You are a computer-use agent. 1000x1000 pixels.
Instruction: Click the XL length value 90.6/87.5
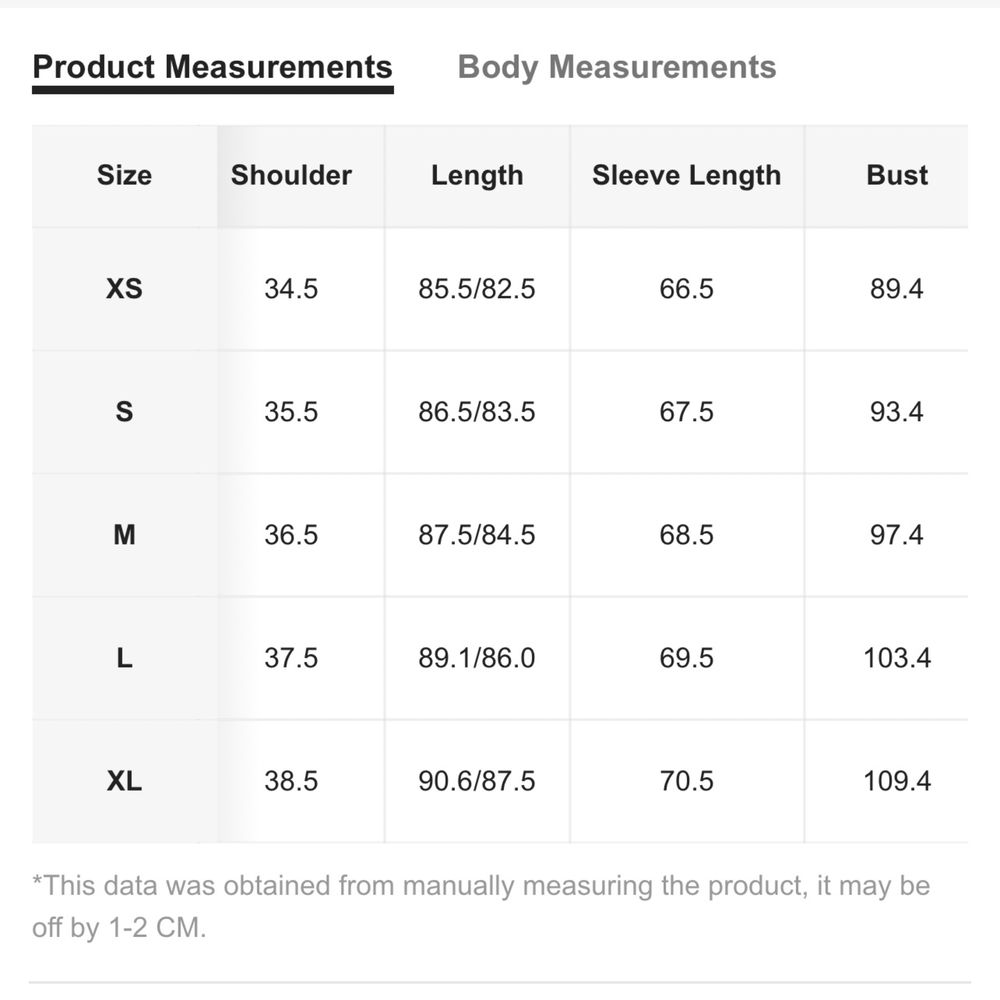477,781
